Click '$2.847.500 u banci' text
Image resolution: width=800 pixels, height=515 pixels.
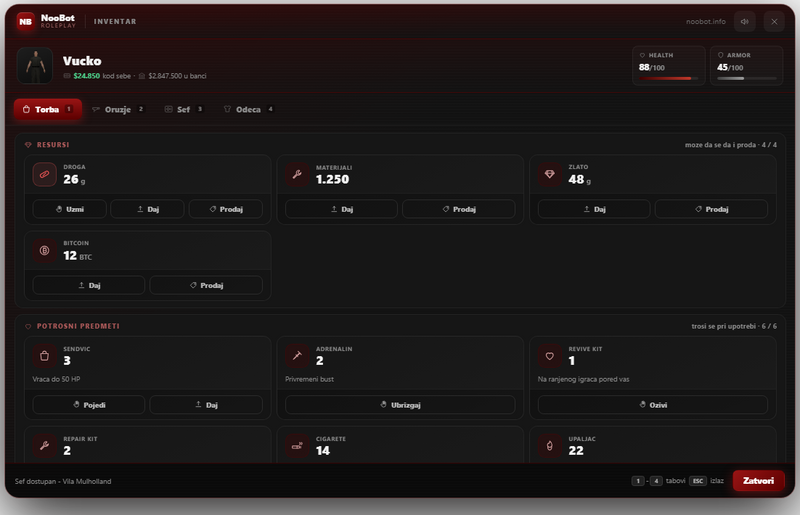pyautogui.click(x=178, y=76)
